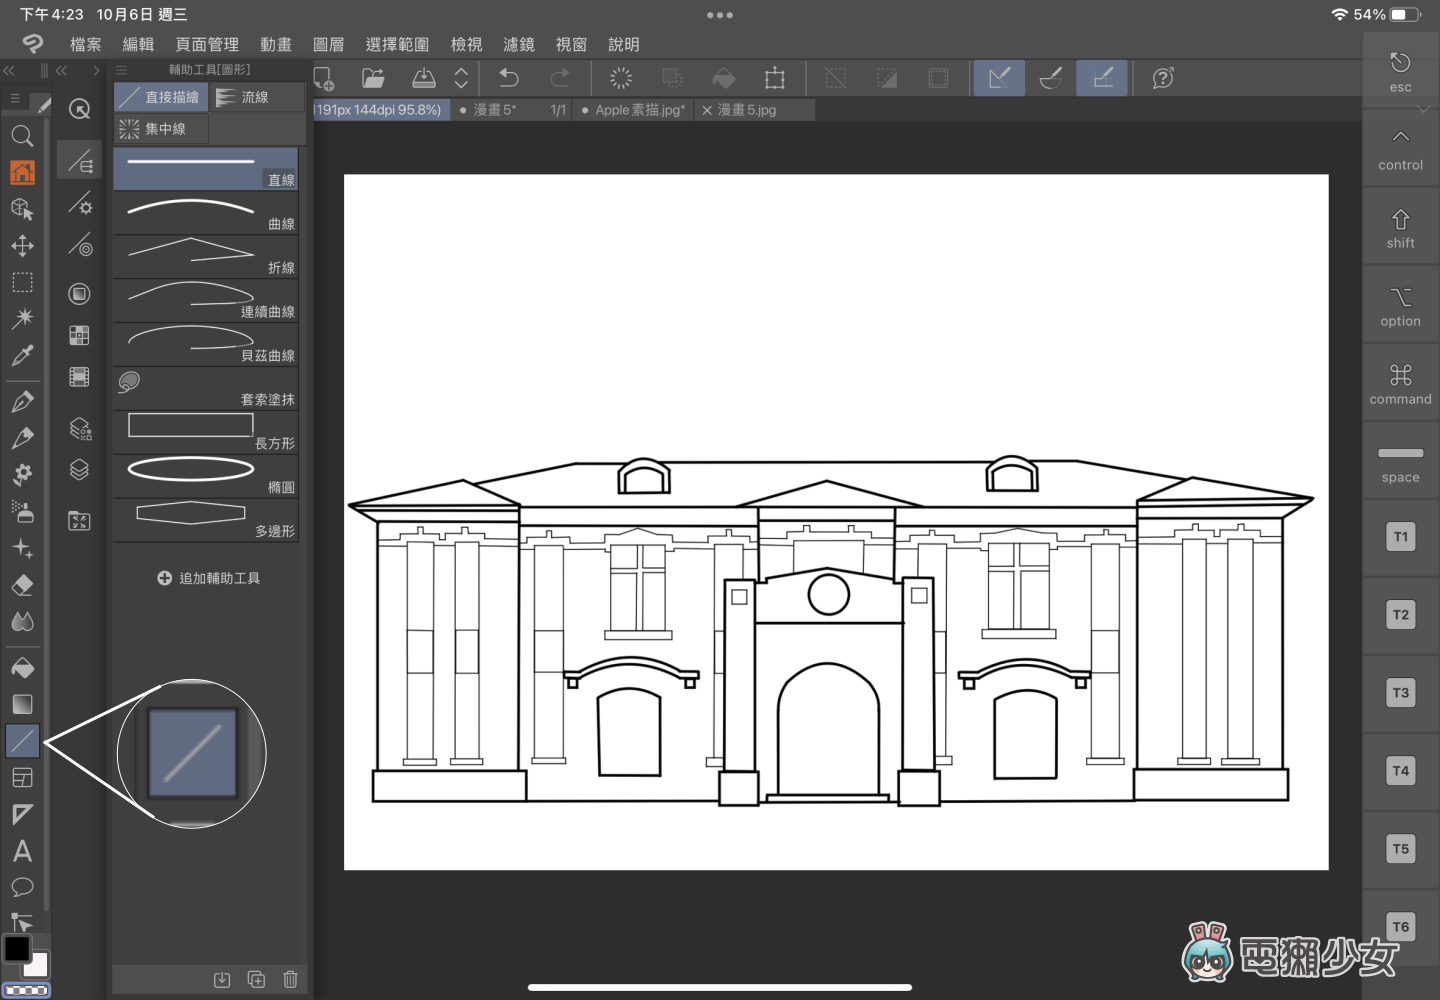Open the 選擇範圍 menu
Screen dimensions: 1440x1000
click(397, 44)
